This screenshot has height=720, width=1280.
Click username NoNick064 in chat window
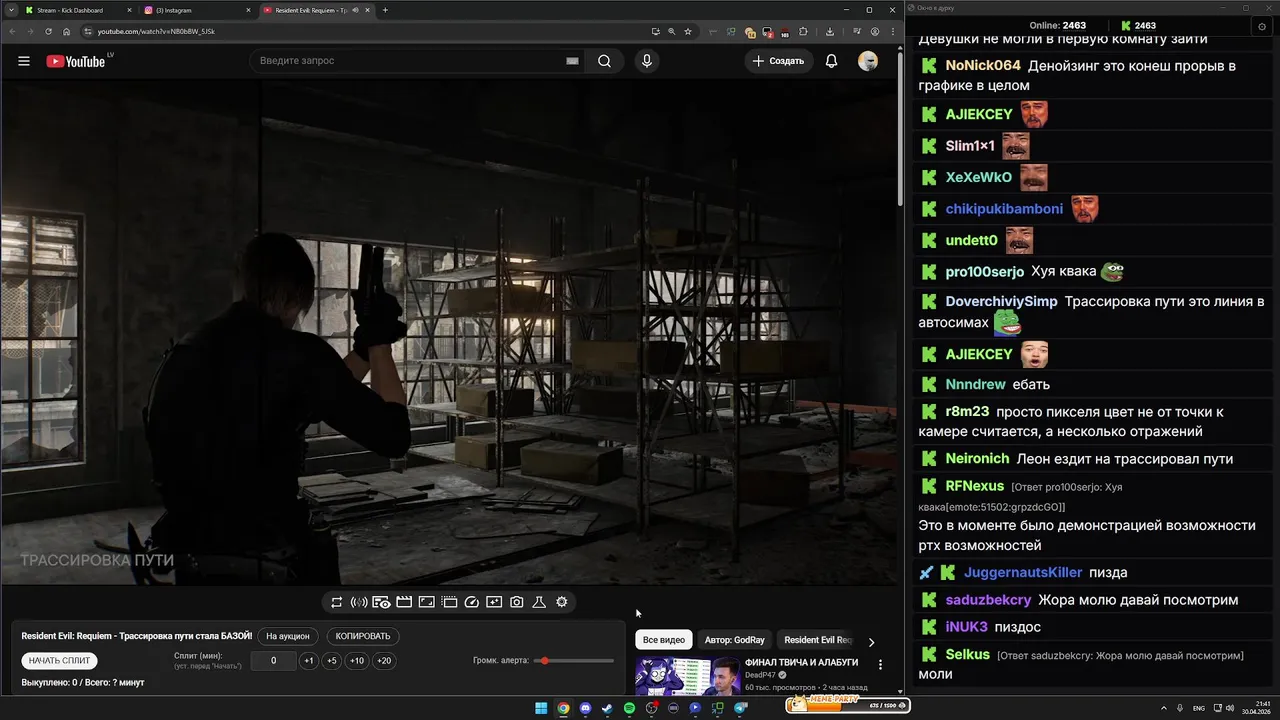[x=983, y=66]
